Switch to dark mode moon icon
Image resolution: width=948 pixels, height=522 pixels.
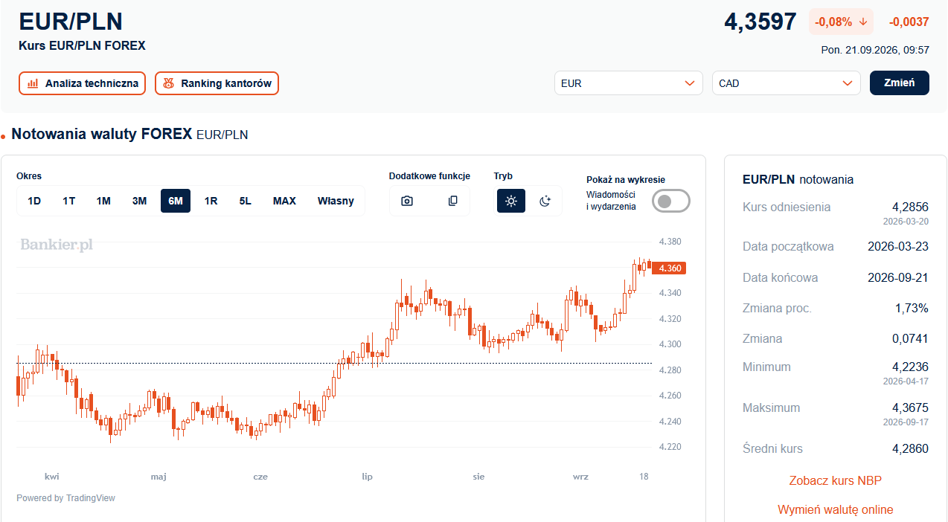point(545,201)
